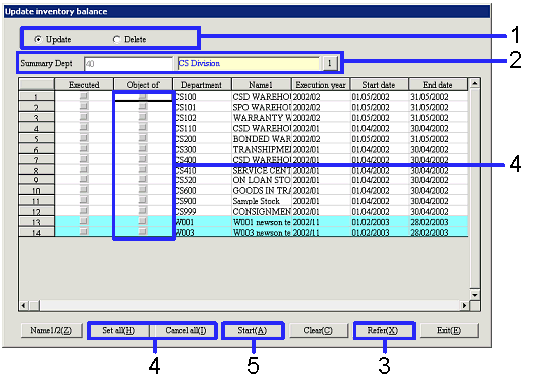Click the Sample Stock name cell
Screen dimensions: 542x383
pos(262,201)
